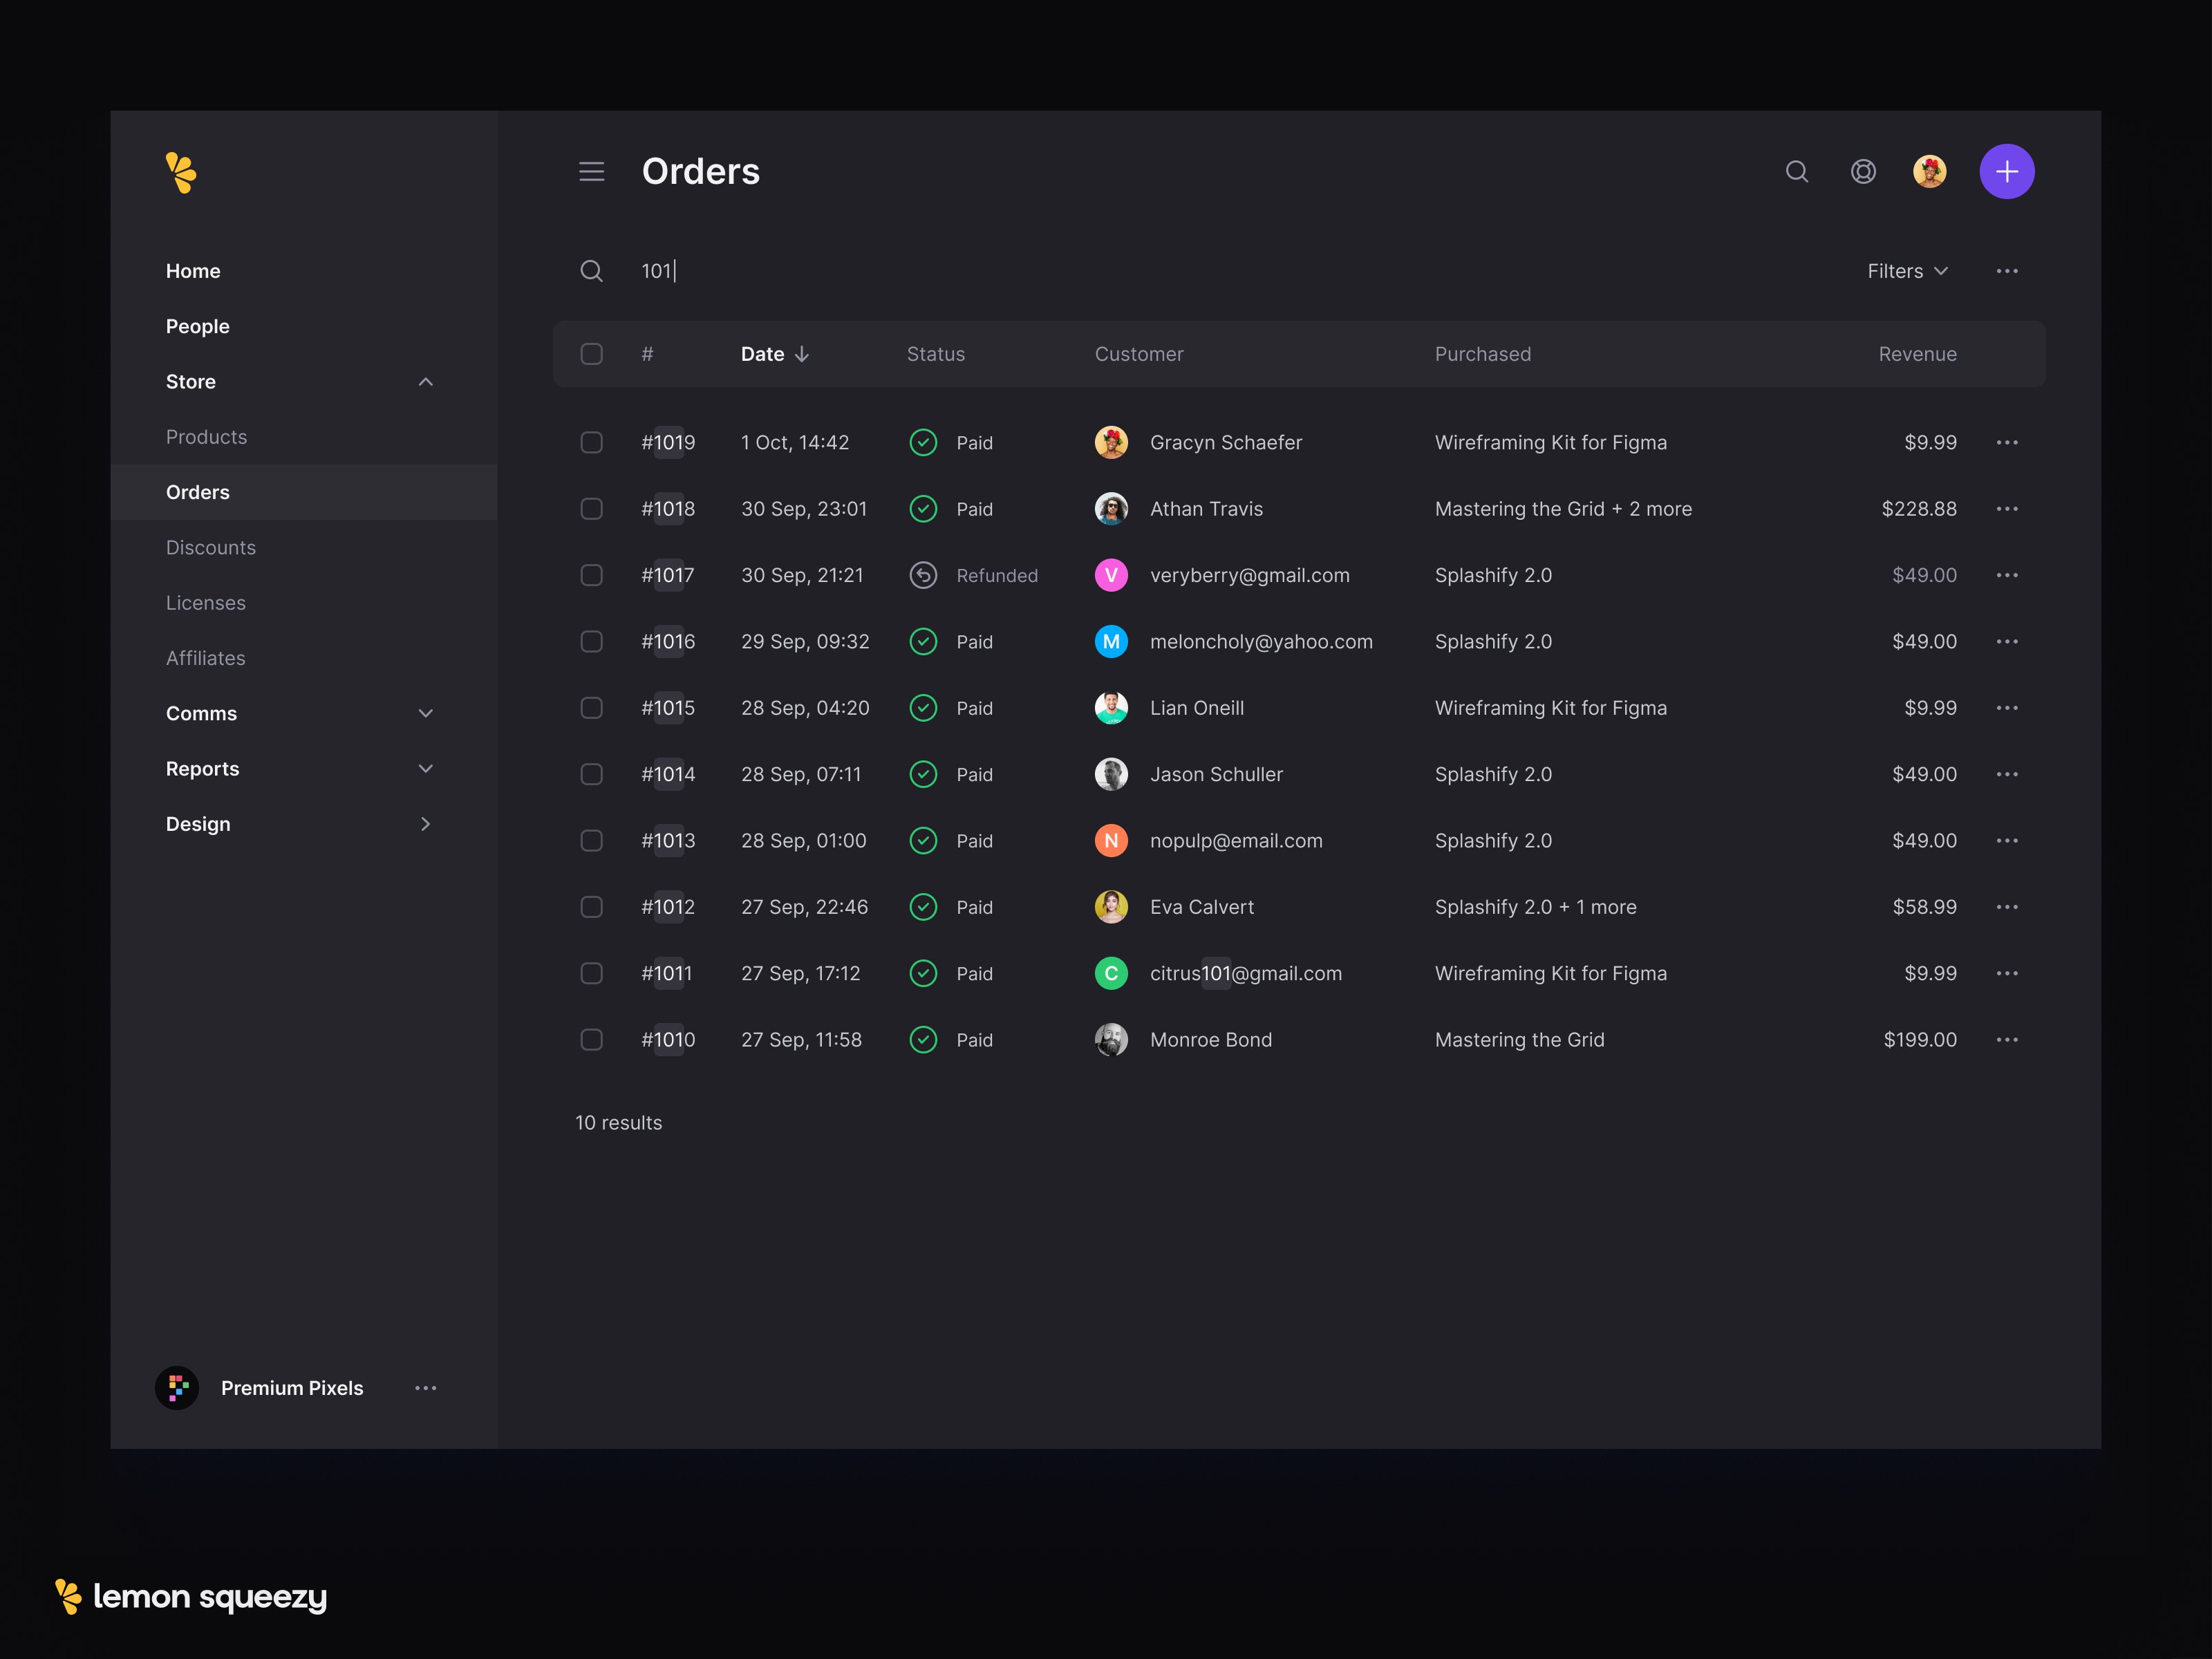Select the checkbox for order #1015
Image resolution: width=2212 pixels, height=1659 pixels.
point(592,708)
